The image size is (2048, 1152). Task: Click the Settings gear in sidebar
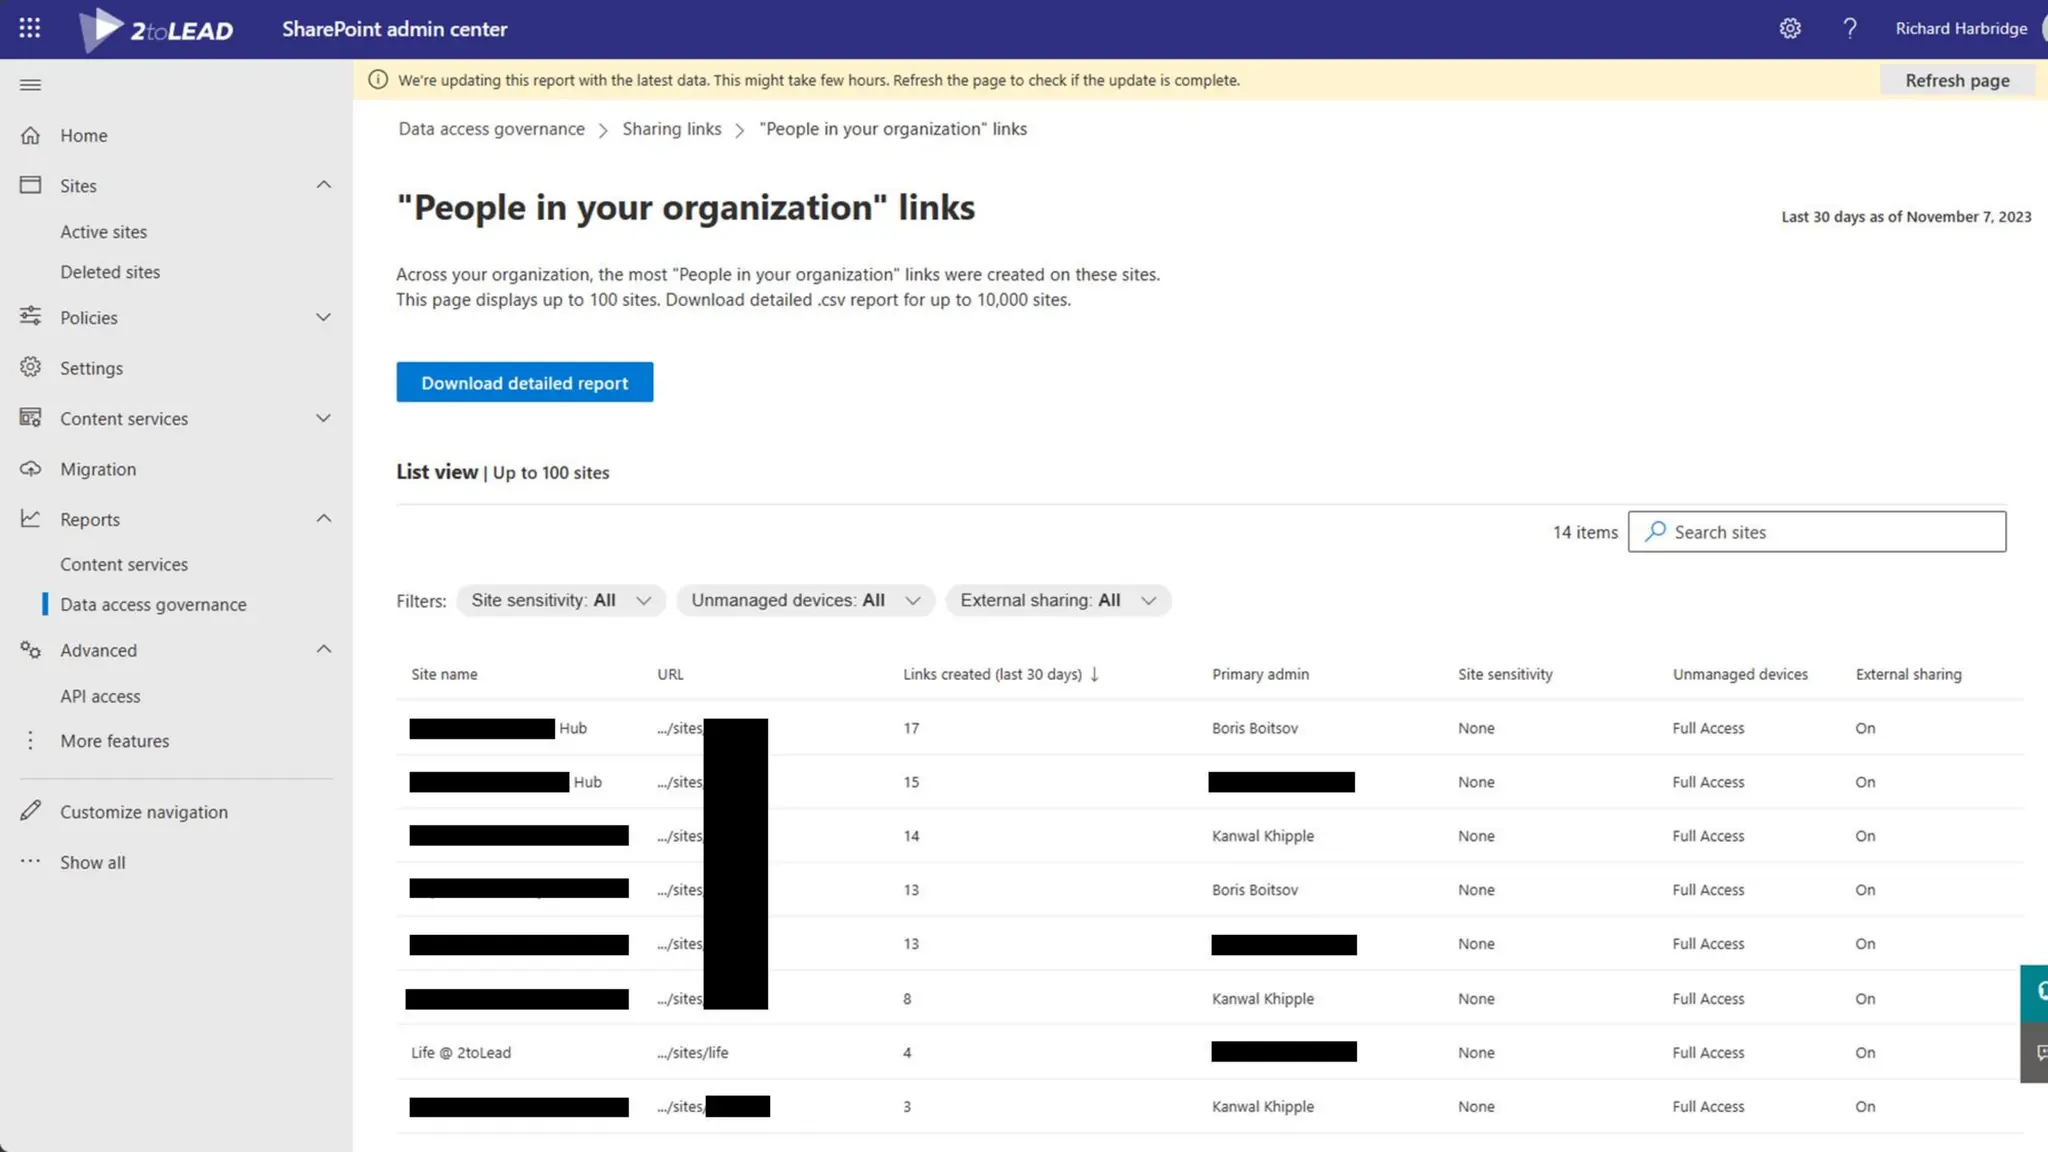click(30, 368)
